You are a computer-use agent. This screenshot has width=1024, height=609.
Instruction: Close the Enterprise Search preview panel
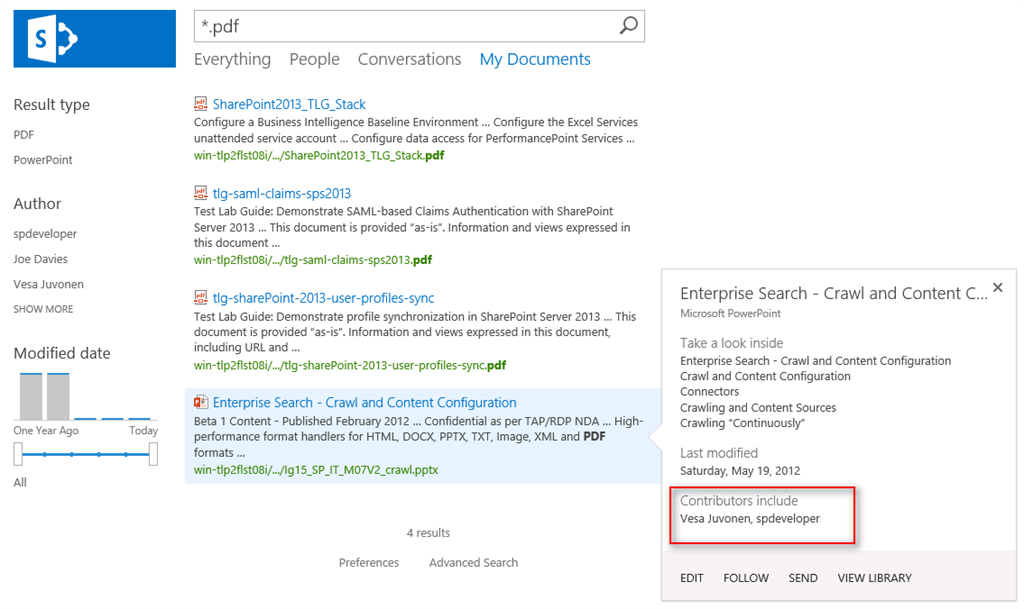pos(997,288)
